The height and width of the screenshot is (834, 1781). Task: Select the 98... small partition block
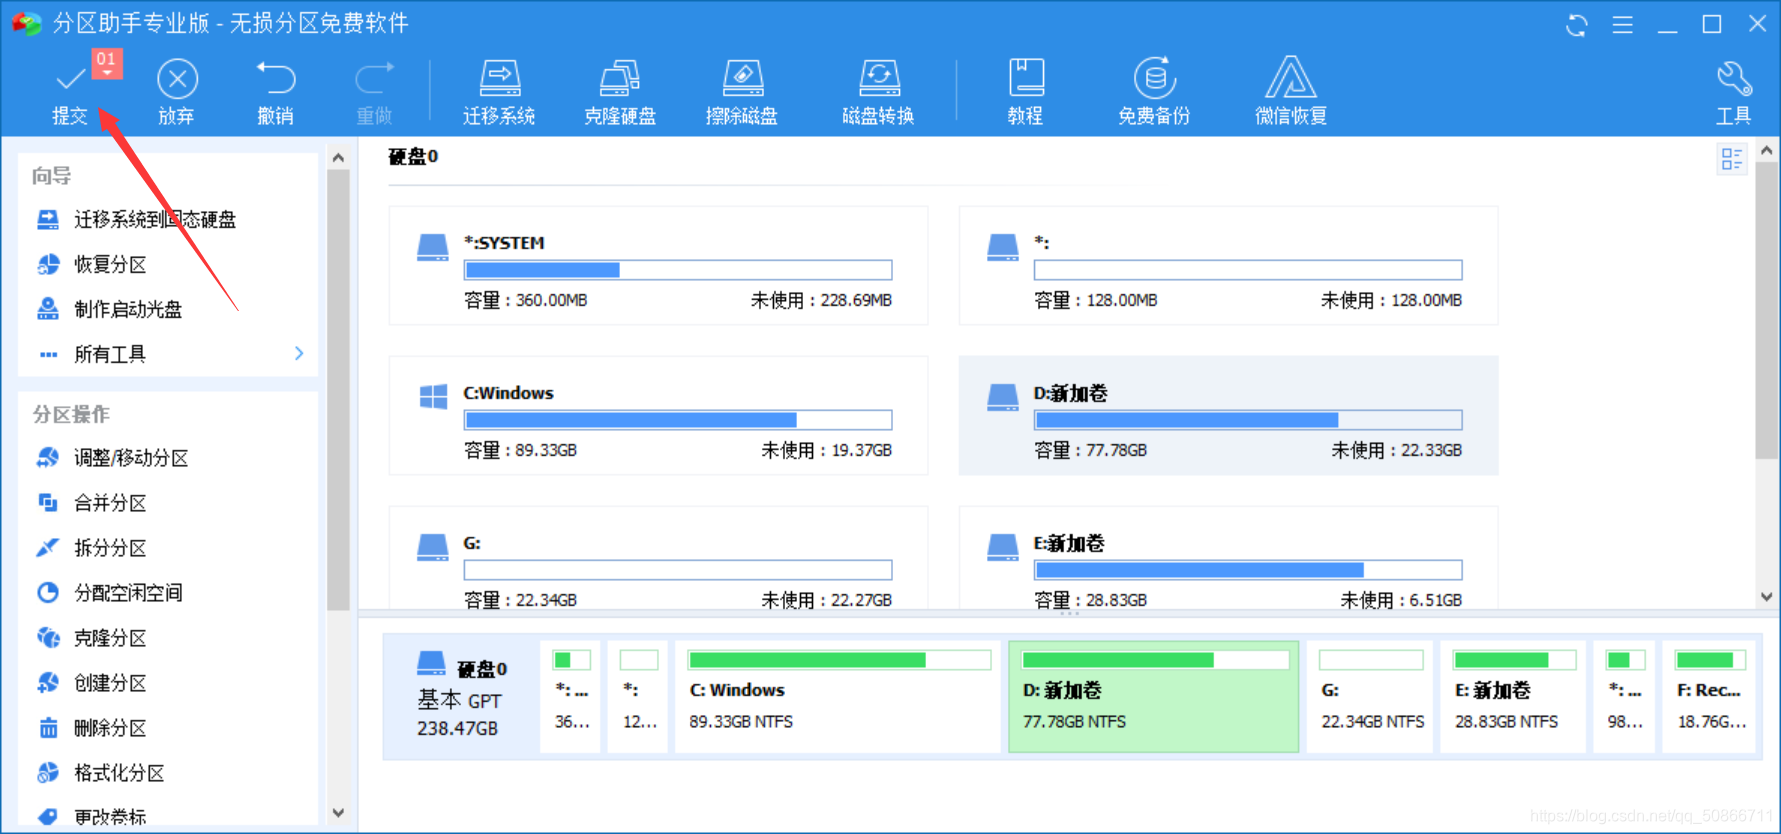pos(1624,697)
